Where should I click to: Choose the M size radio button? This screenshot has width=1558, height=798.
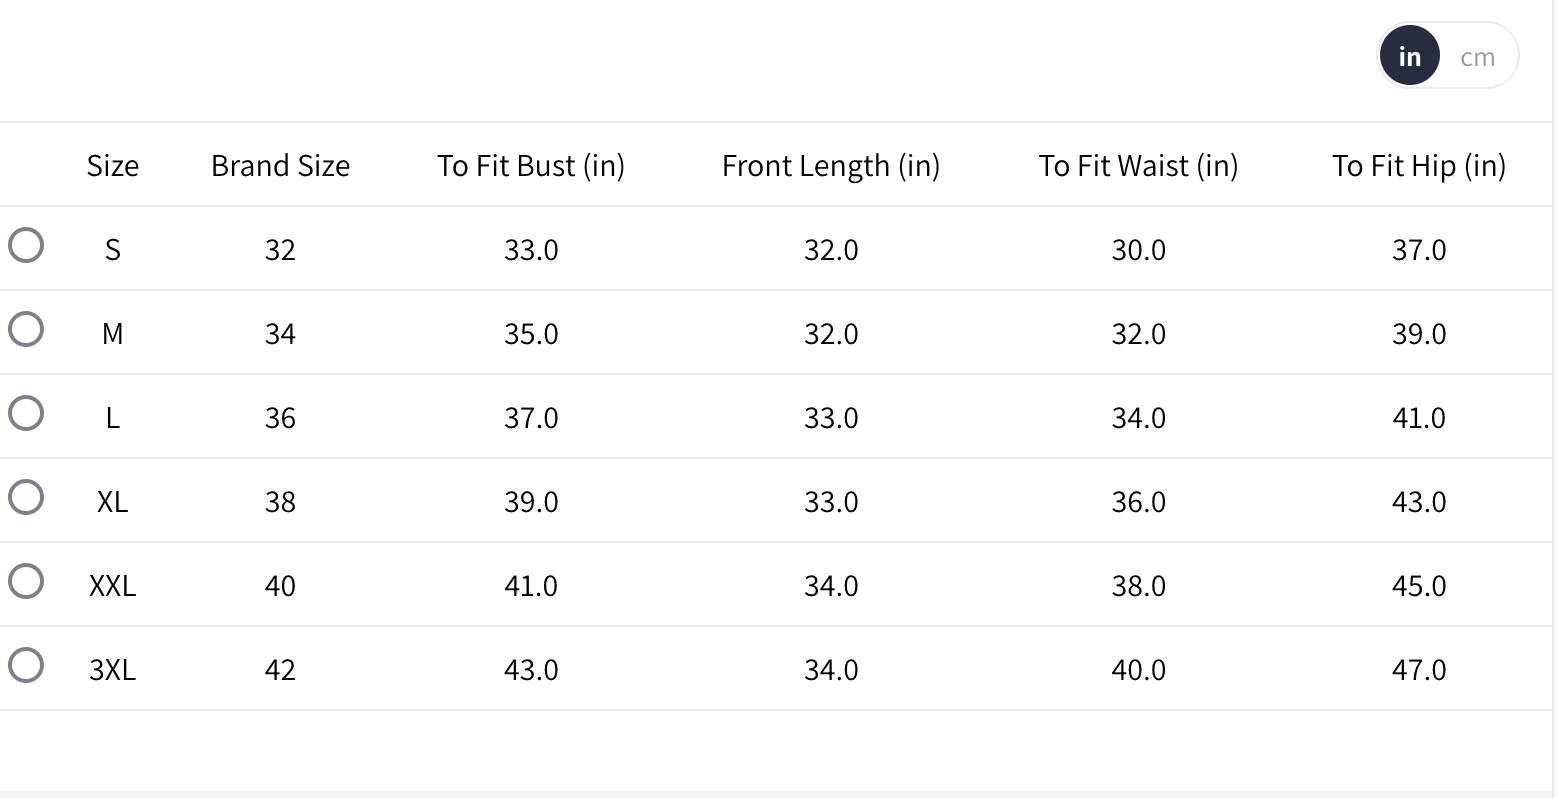click(26, 329)
